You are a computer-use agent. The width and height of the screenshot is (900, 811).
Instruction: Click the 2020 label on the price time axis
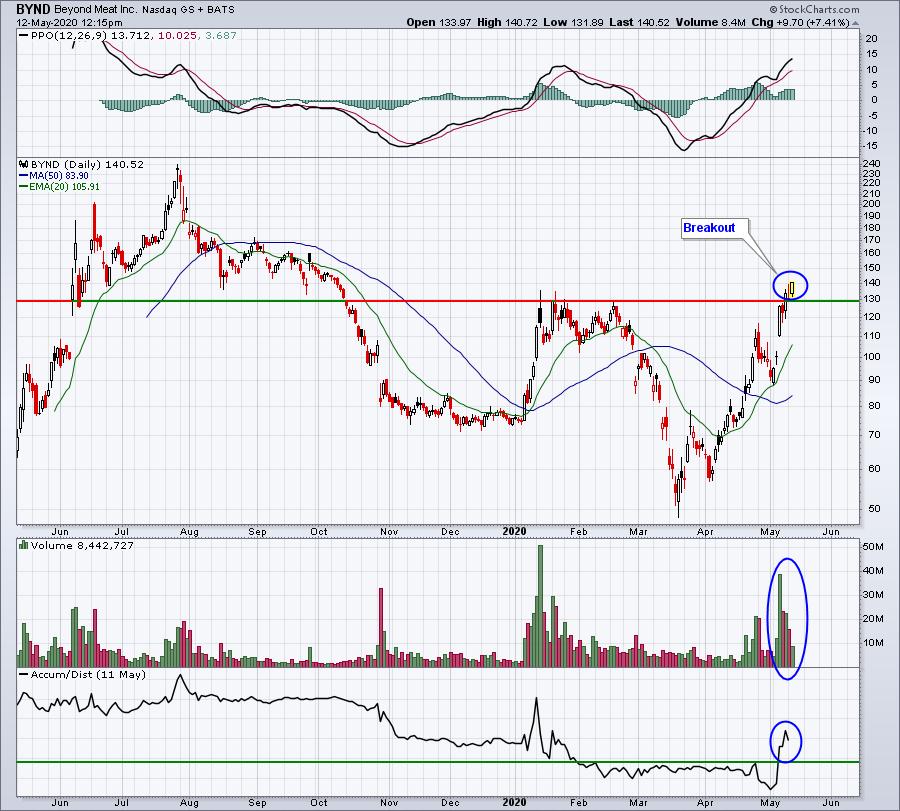click(514, 531)
